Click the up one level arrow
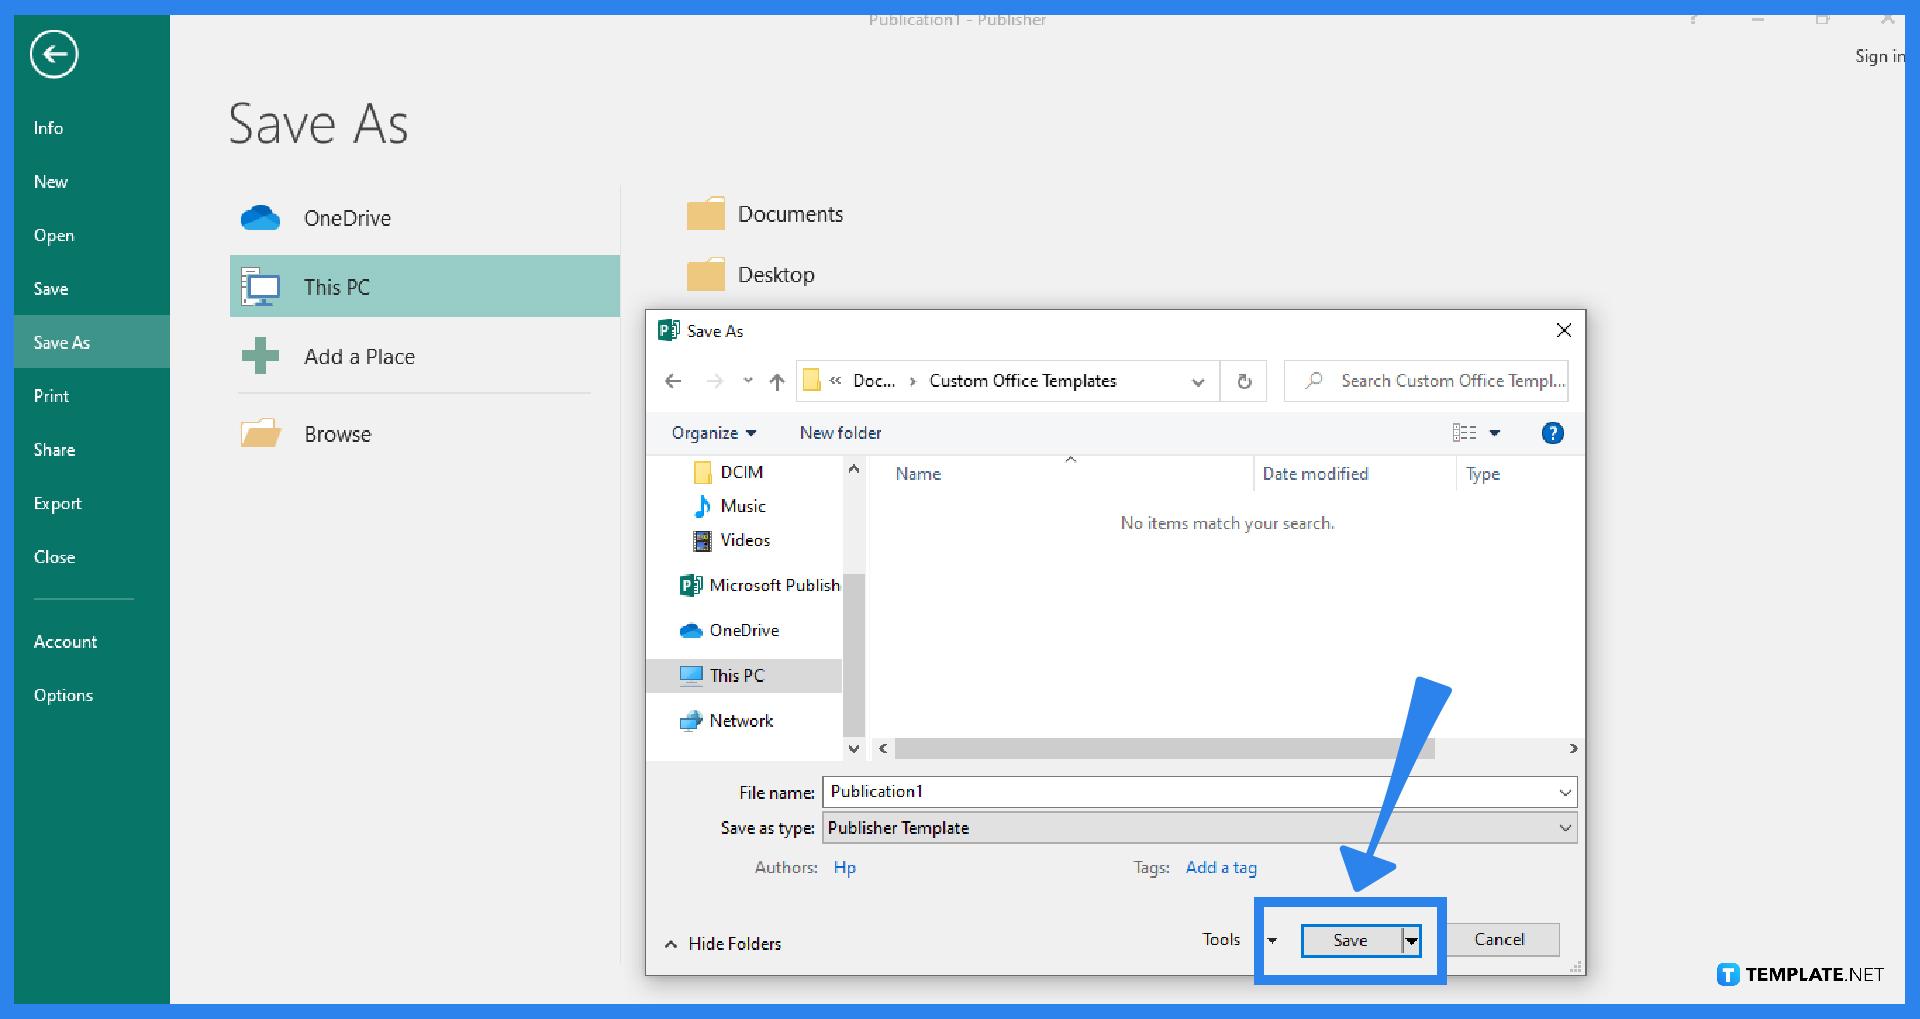Viewport: 1920px width, 1019px height. pyautogui.click(x=777, y=381)
